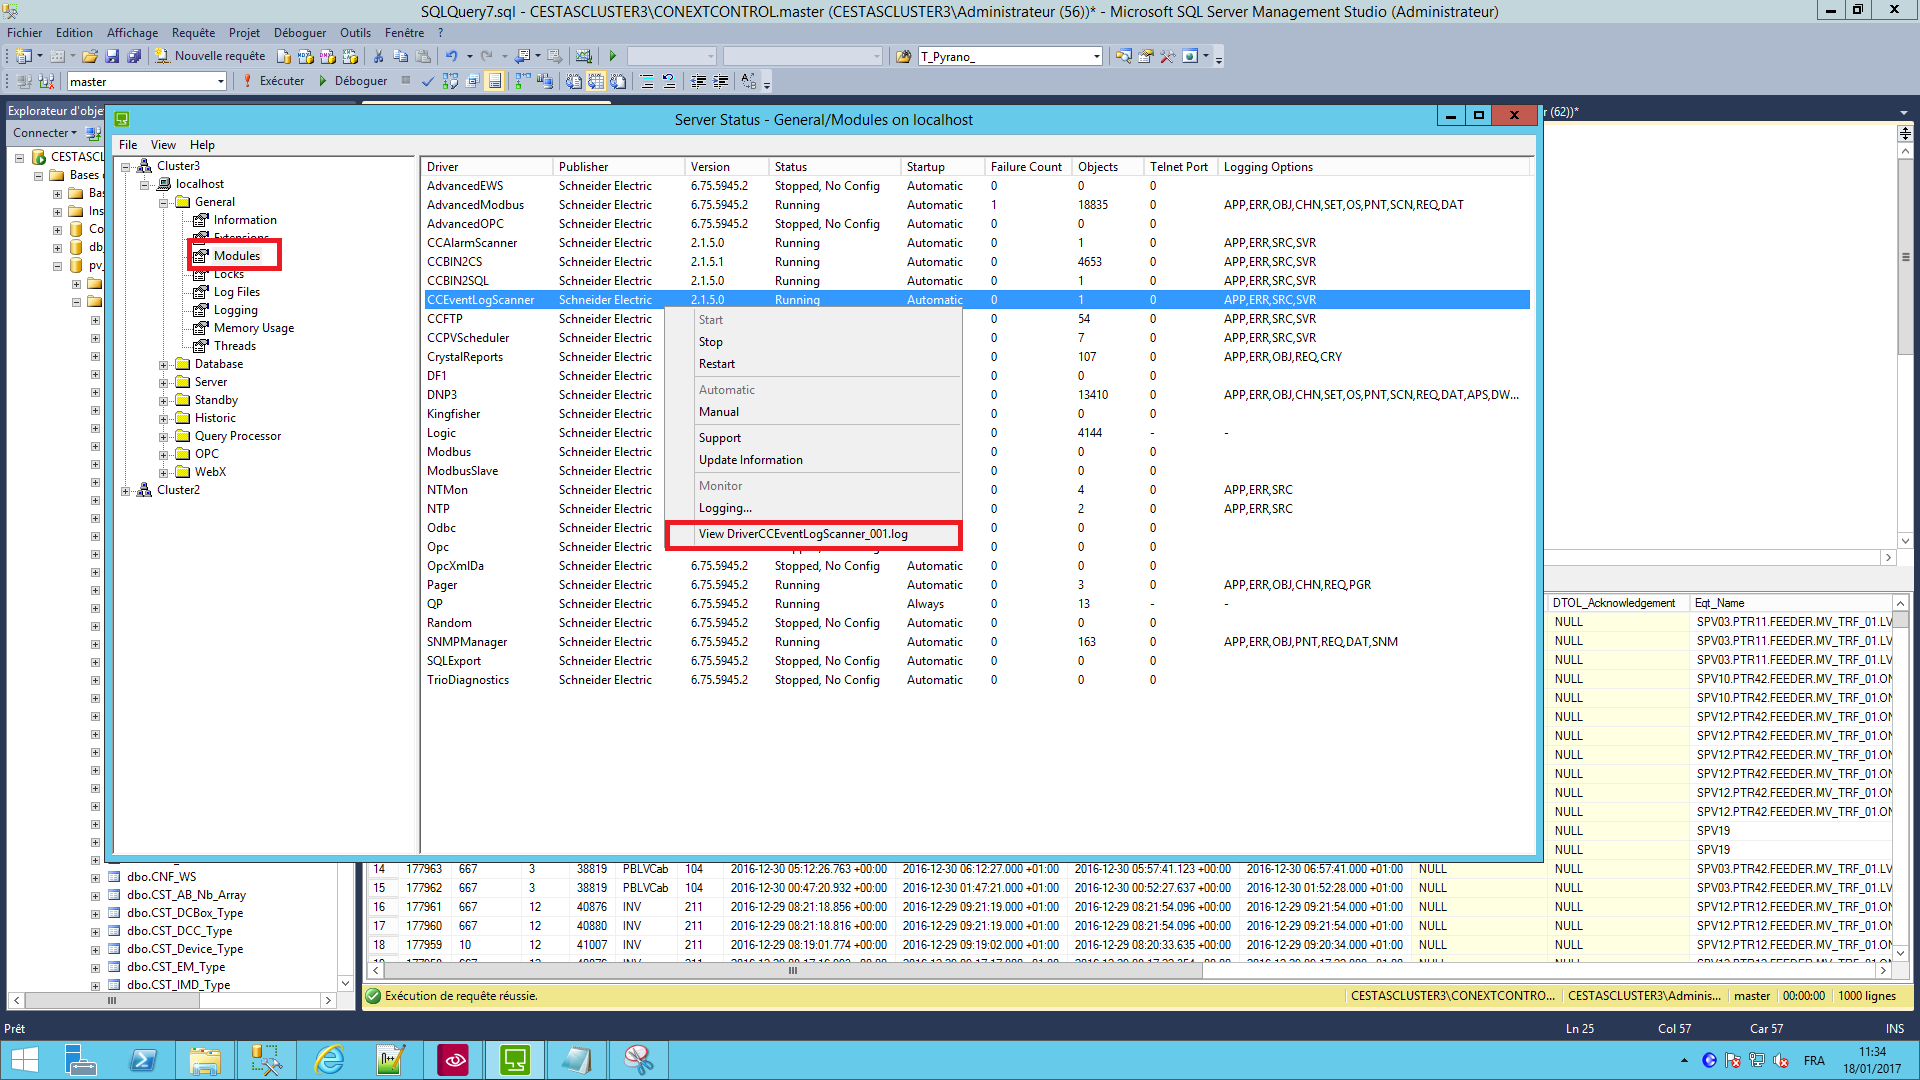This screenshot has width=1920, height=1080.
Task: Click the PowerShell taskbar icon
Action: point(143,1060)
